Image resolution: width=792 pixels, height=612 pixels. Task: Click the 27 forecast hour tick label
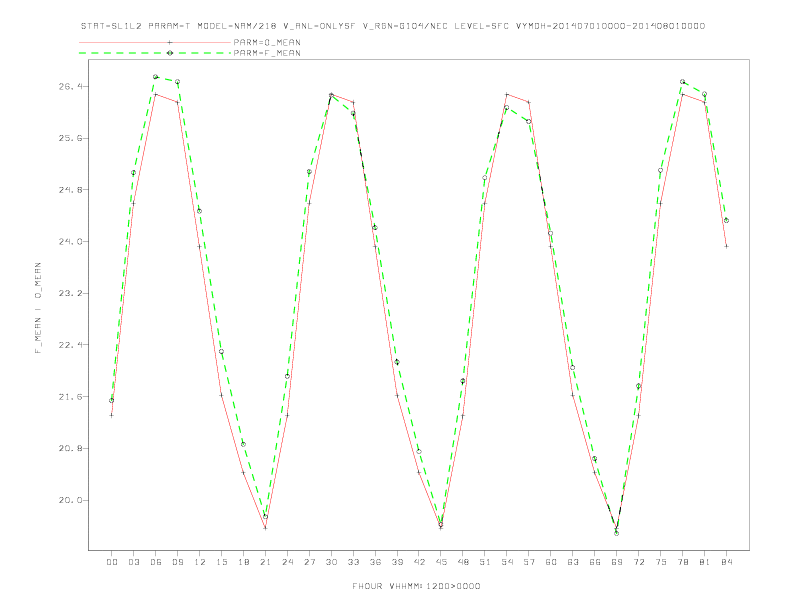pyautogui.click(x=309, y=562)
